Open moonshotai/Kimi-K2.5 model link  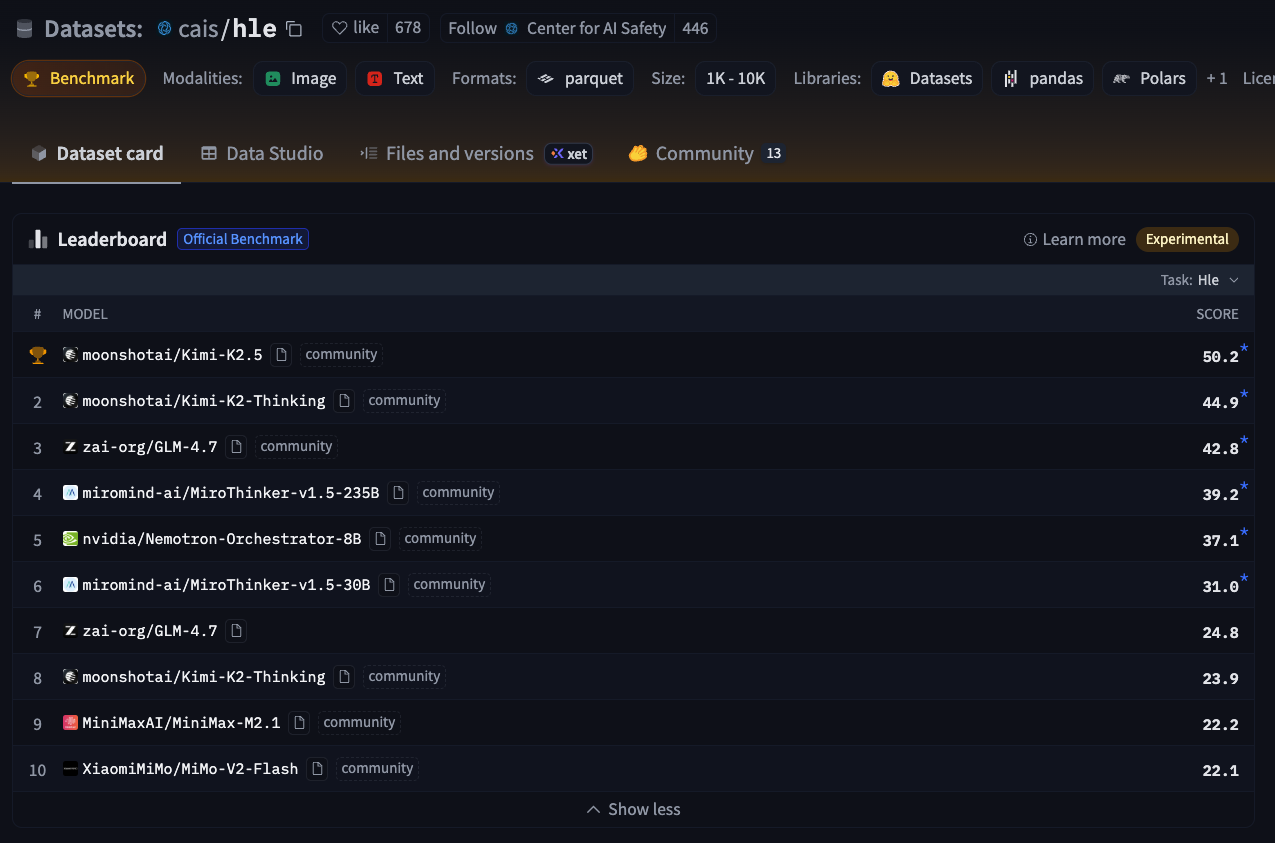172,355
